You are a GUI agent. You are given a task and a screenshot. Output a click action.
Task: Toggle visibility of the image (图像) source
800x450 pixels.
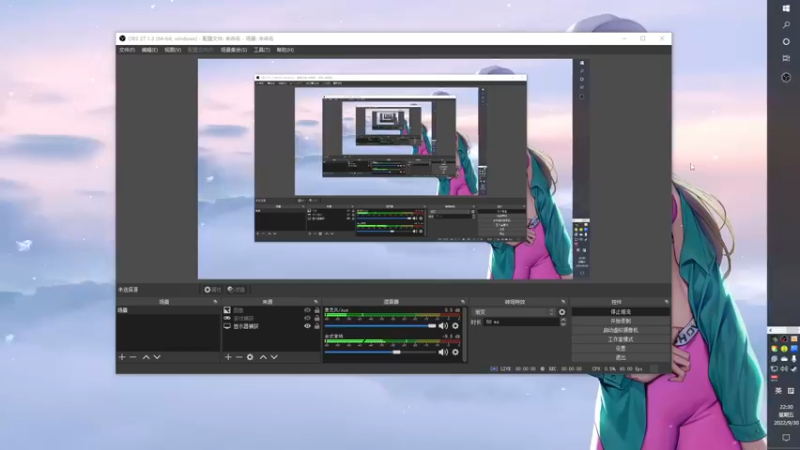click(307, 310)
